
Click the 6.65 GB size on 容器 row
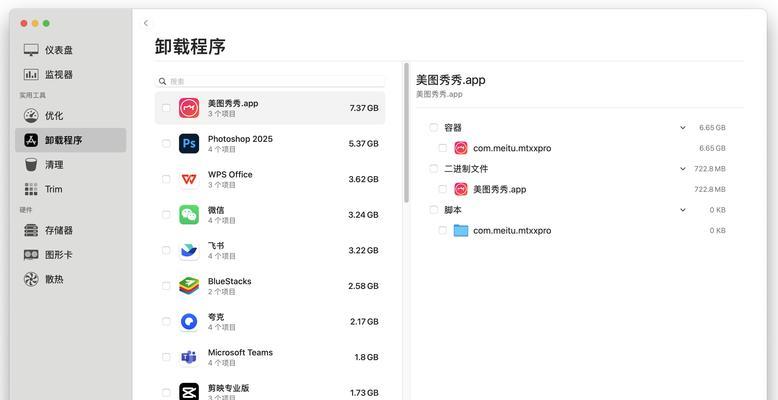pos(713,128)
